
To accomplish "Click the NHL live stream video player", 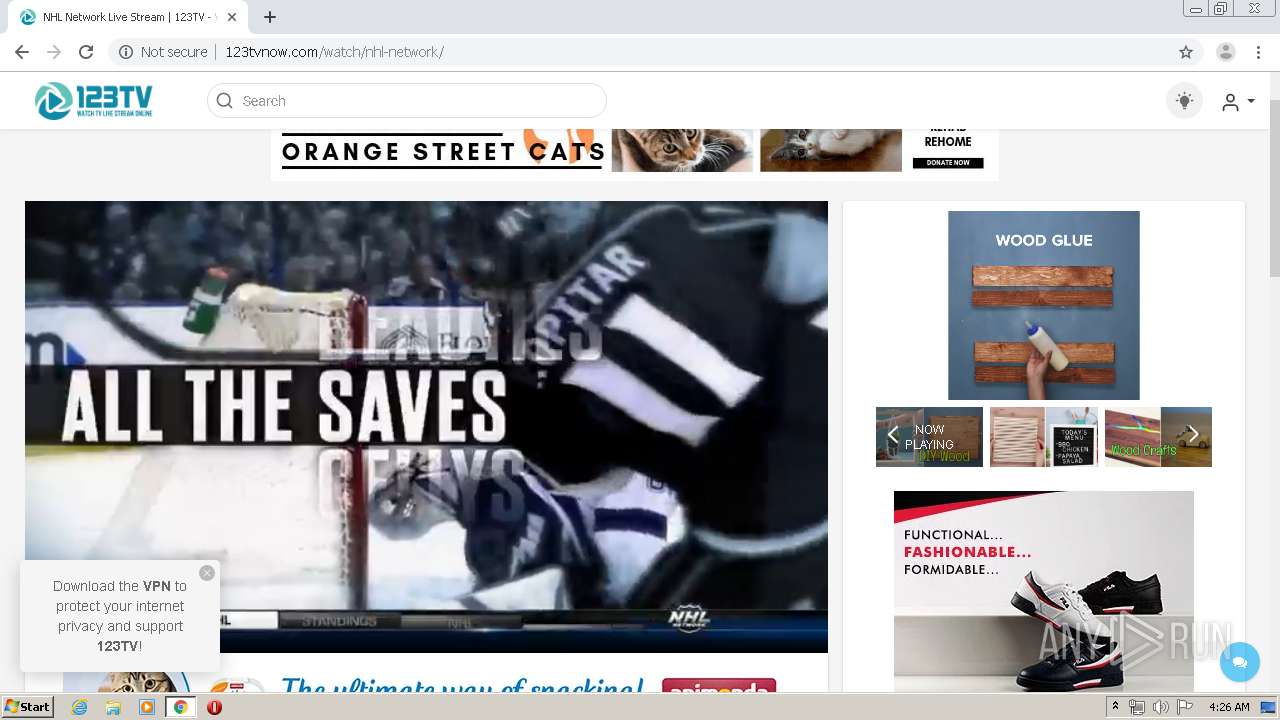I will click(x=426, y=426).
